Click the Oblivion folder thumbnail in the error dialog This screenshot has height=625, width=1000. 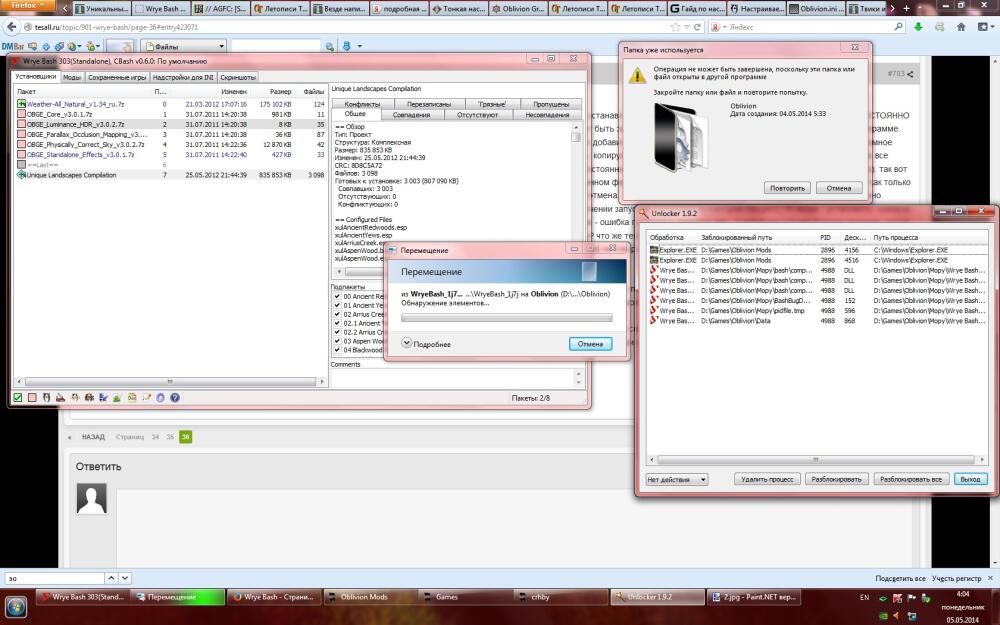680,136
